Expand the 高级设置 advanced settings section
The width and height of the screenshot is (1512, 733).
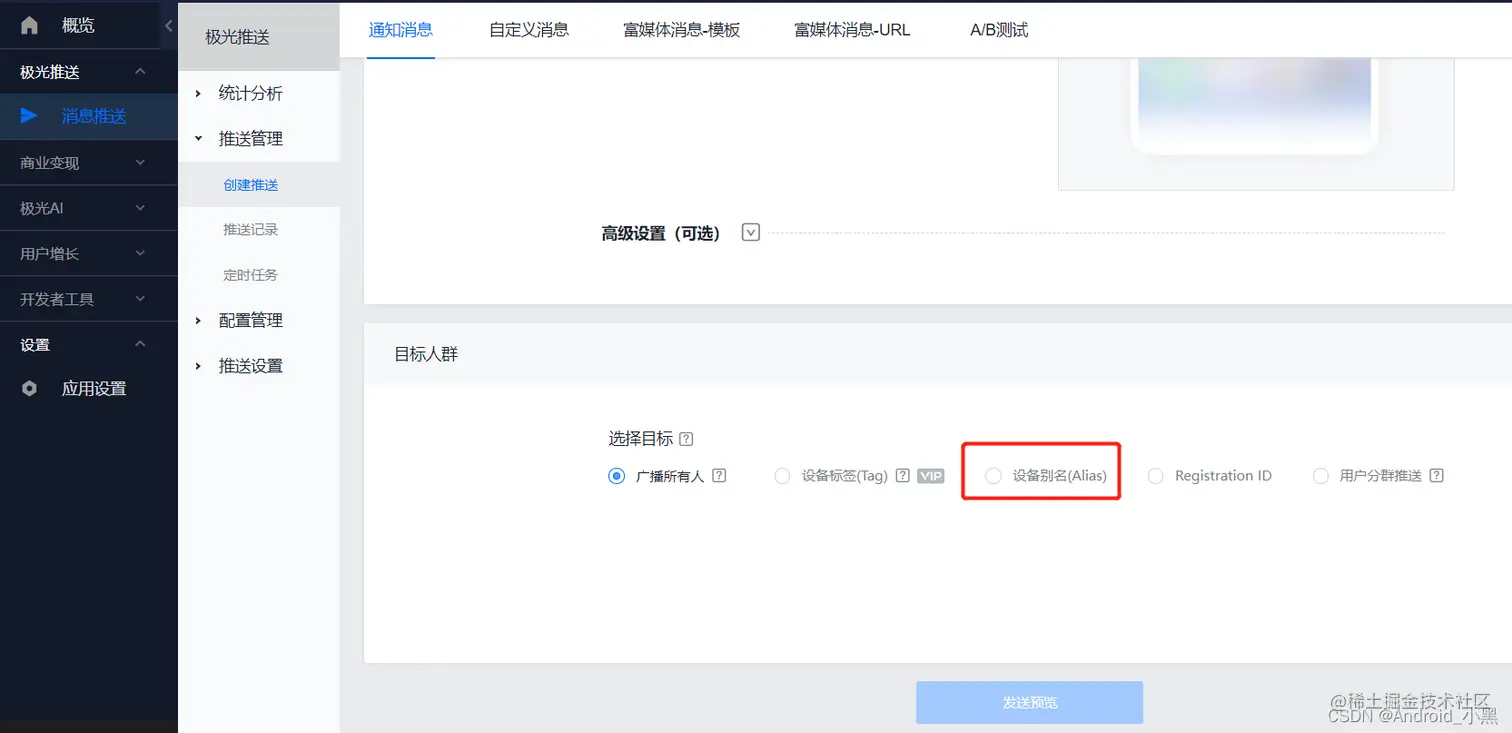[750, 231]
